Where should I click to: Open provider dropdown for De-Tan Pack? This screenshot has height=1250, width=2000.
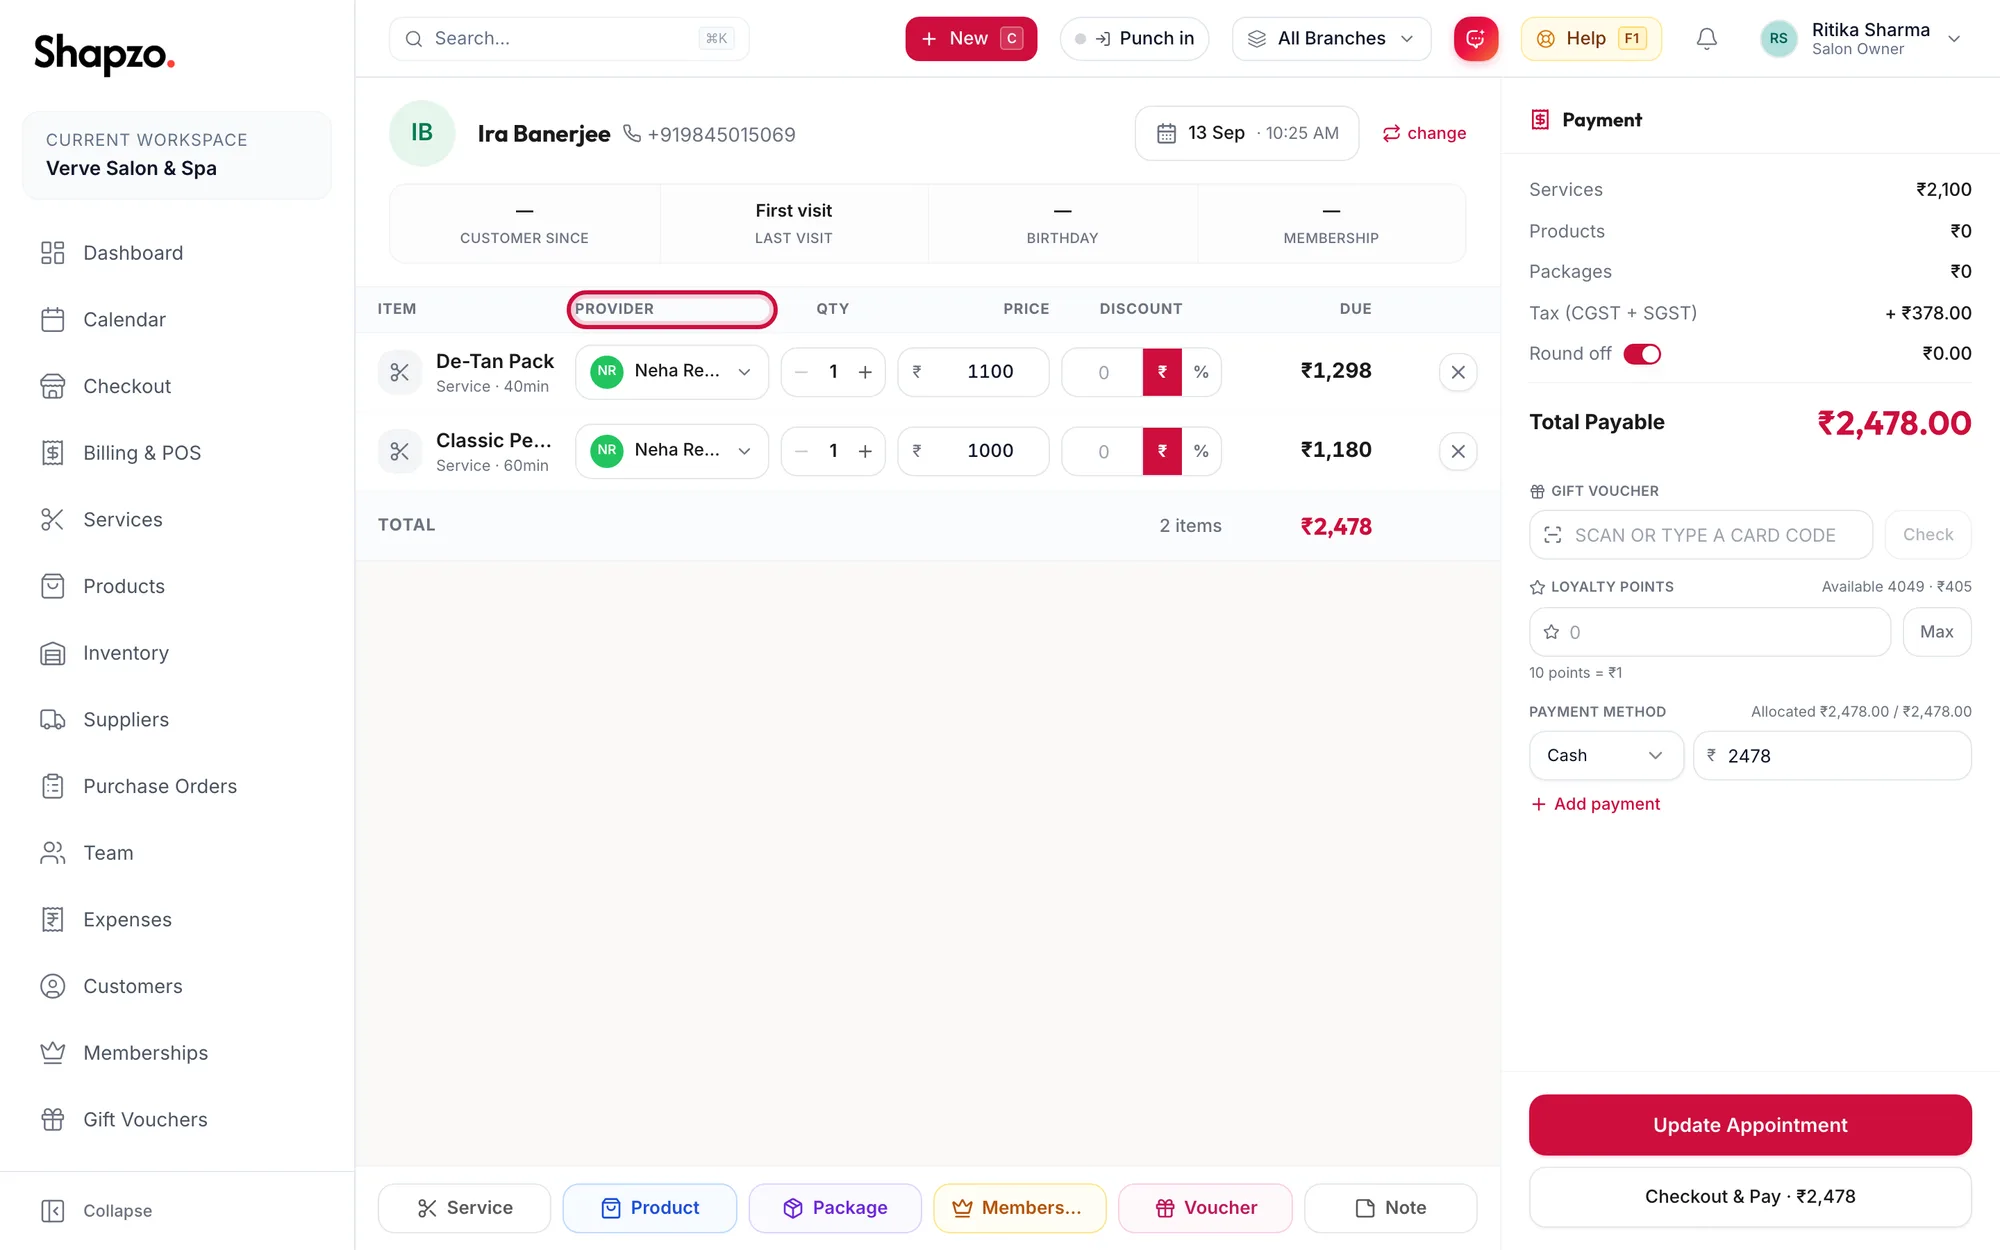point(672,372)
